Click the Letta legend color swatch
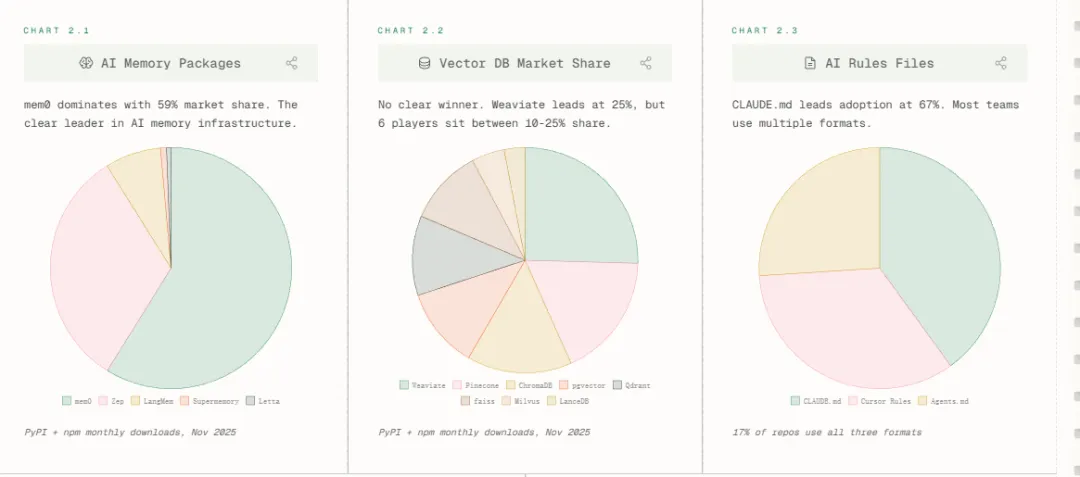 250,401
